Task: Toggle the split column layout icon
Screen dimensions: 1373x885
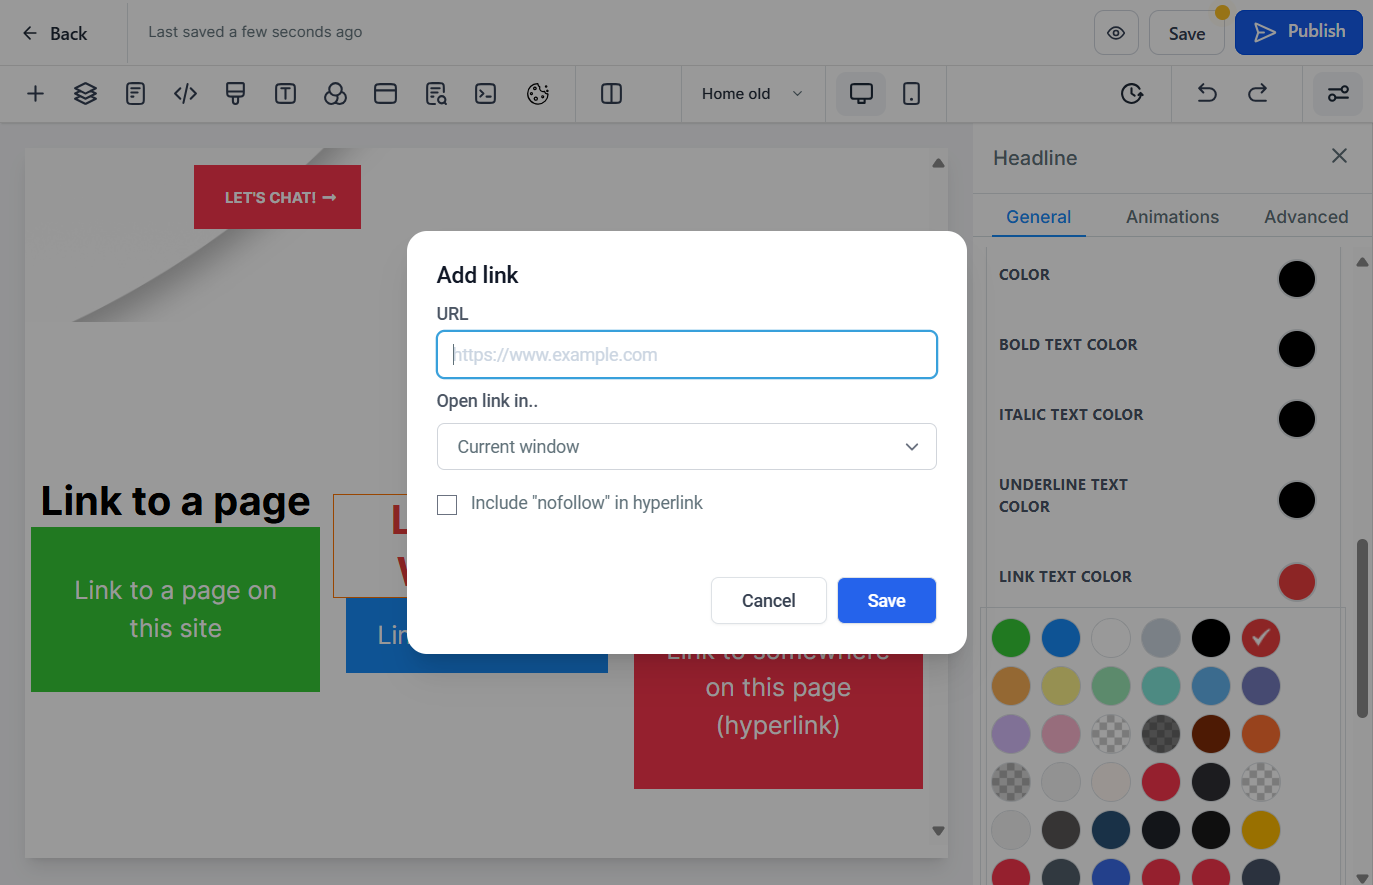Action: 611,94
